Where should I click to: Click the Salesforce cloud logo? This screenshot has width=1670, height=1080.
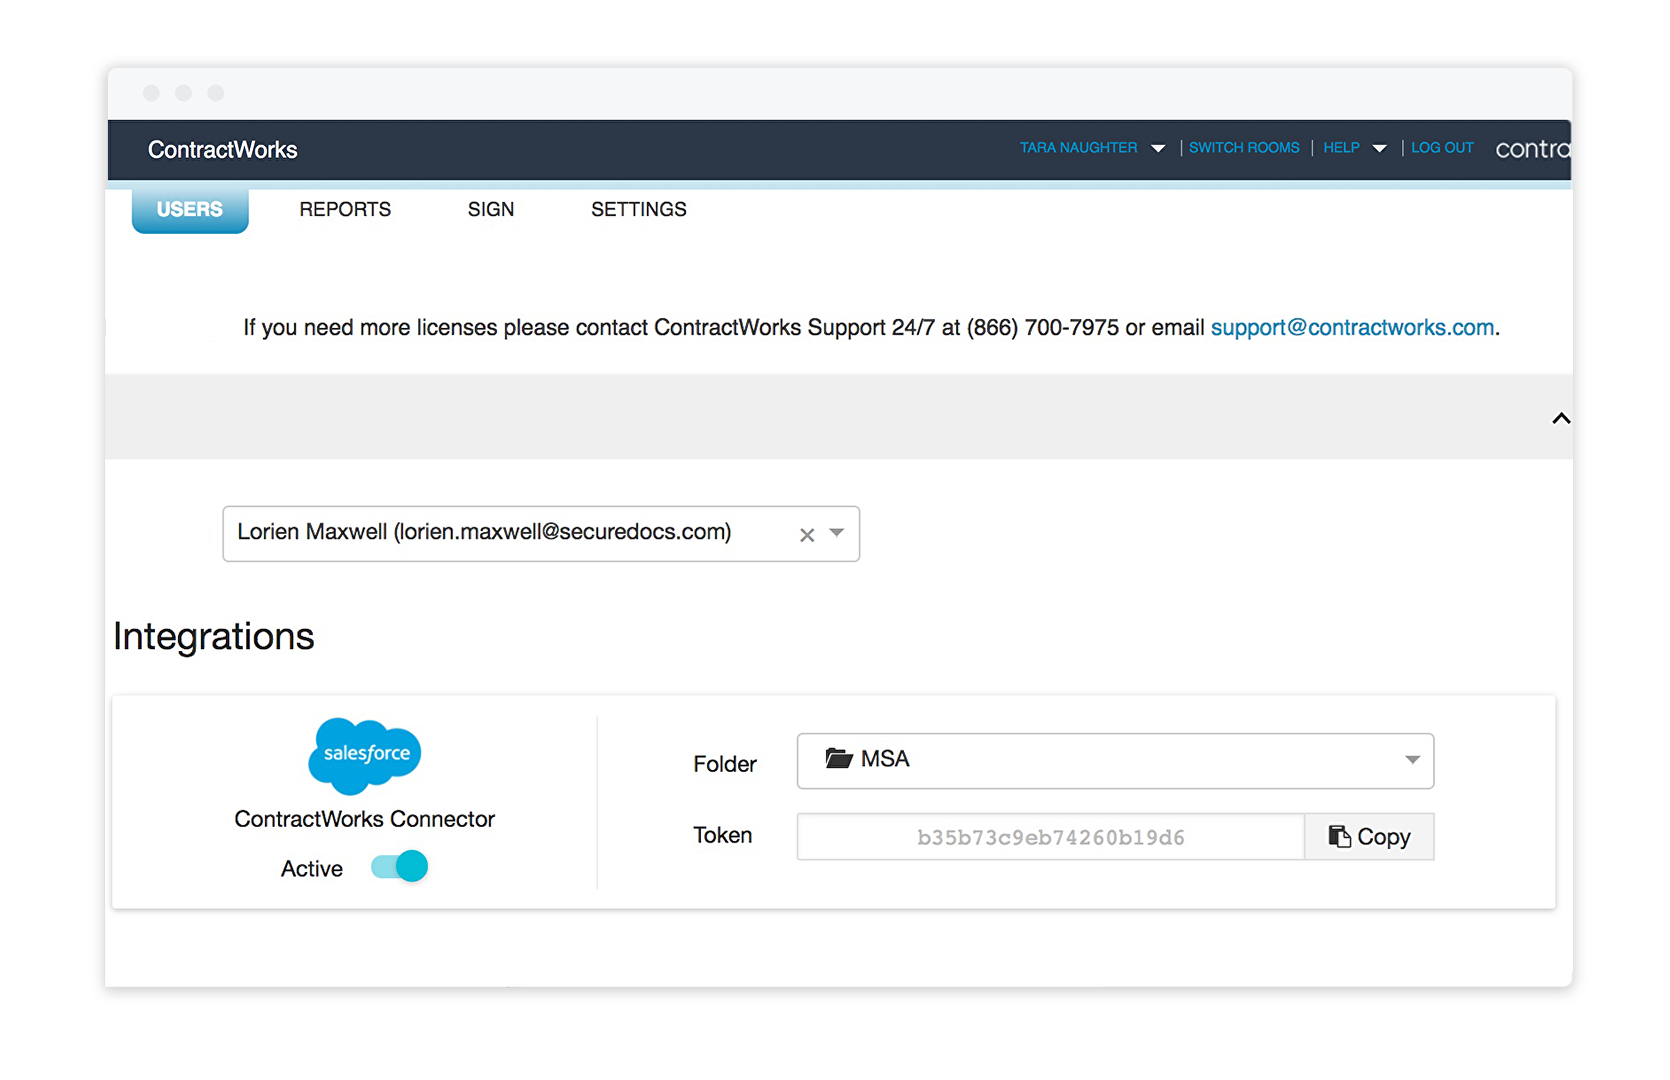(x=365, y=755)
